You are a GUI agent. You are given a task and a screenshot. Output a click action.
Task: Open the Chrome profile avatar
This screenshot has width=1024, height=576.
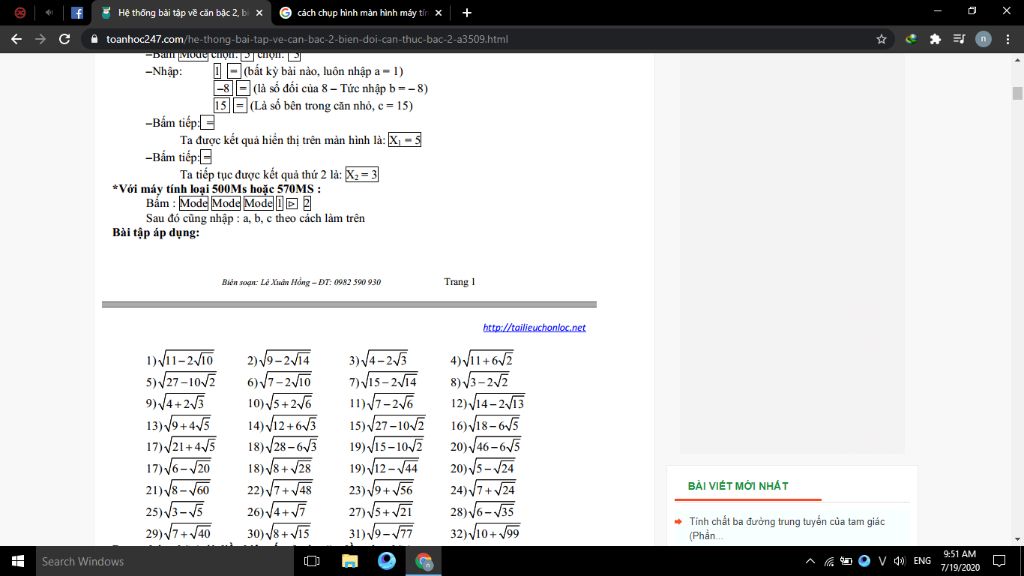pos(983,39)
